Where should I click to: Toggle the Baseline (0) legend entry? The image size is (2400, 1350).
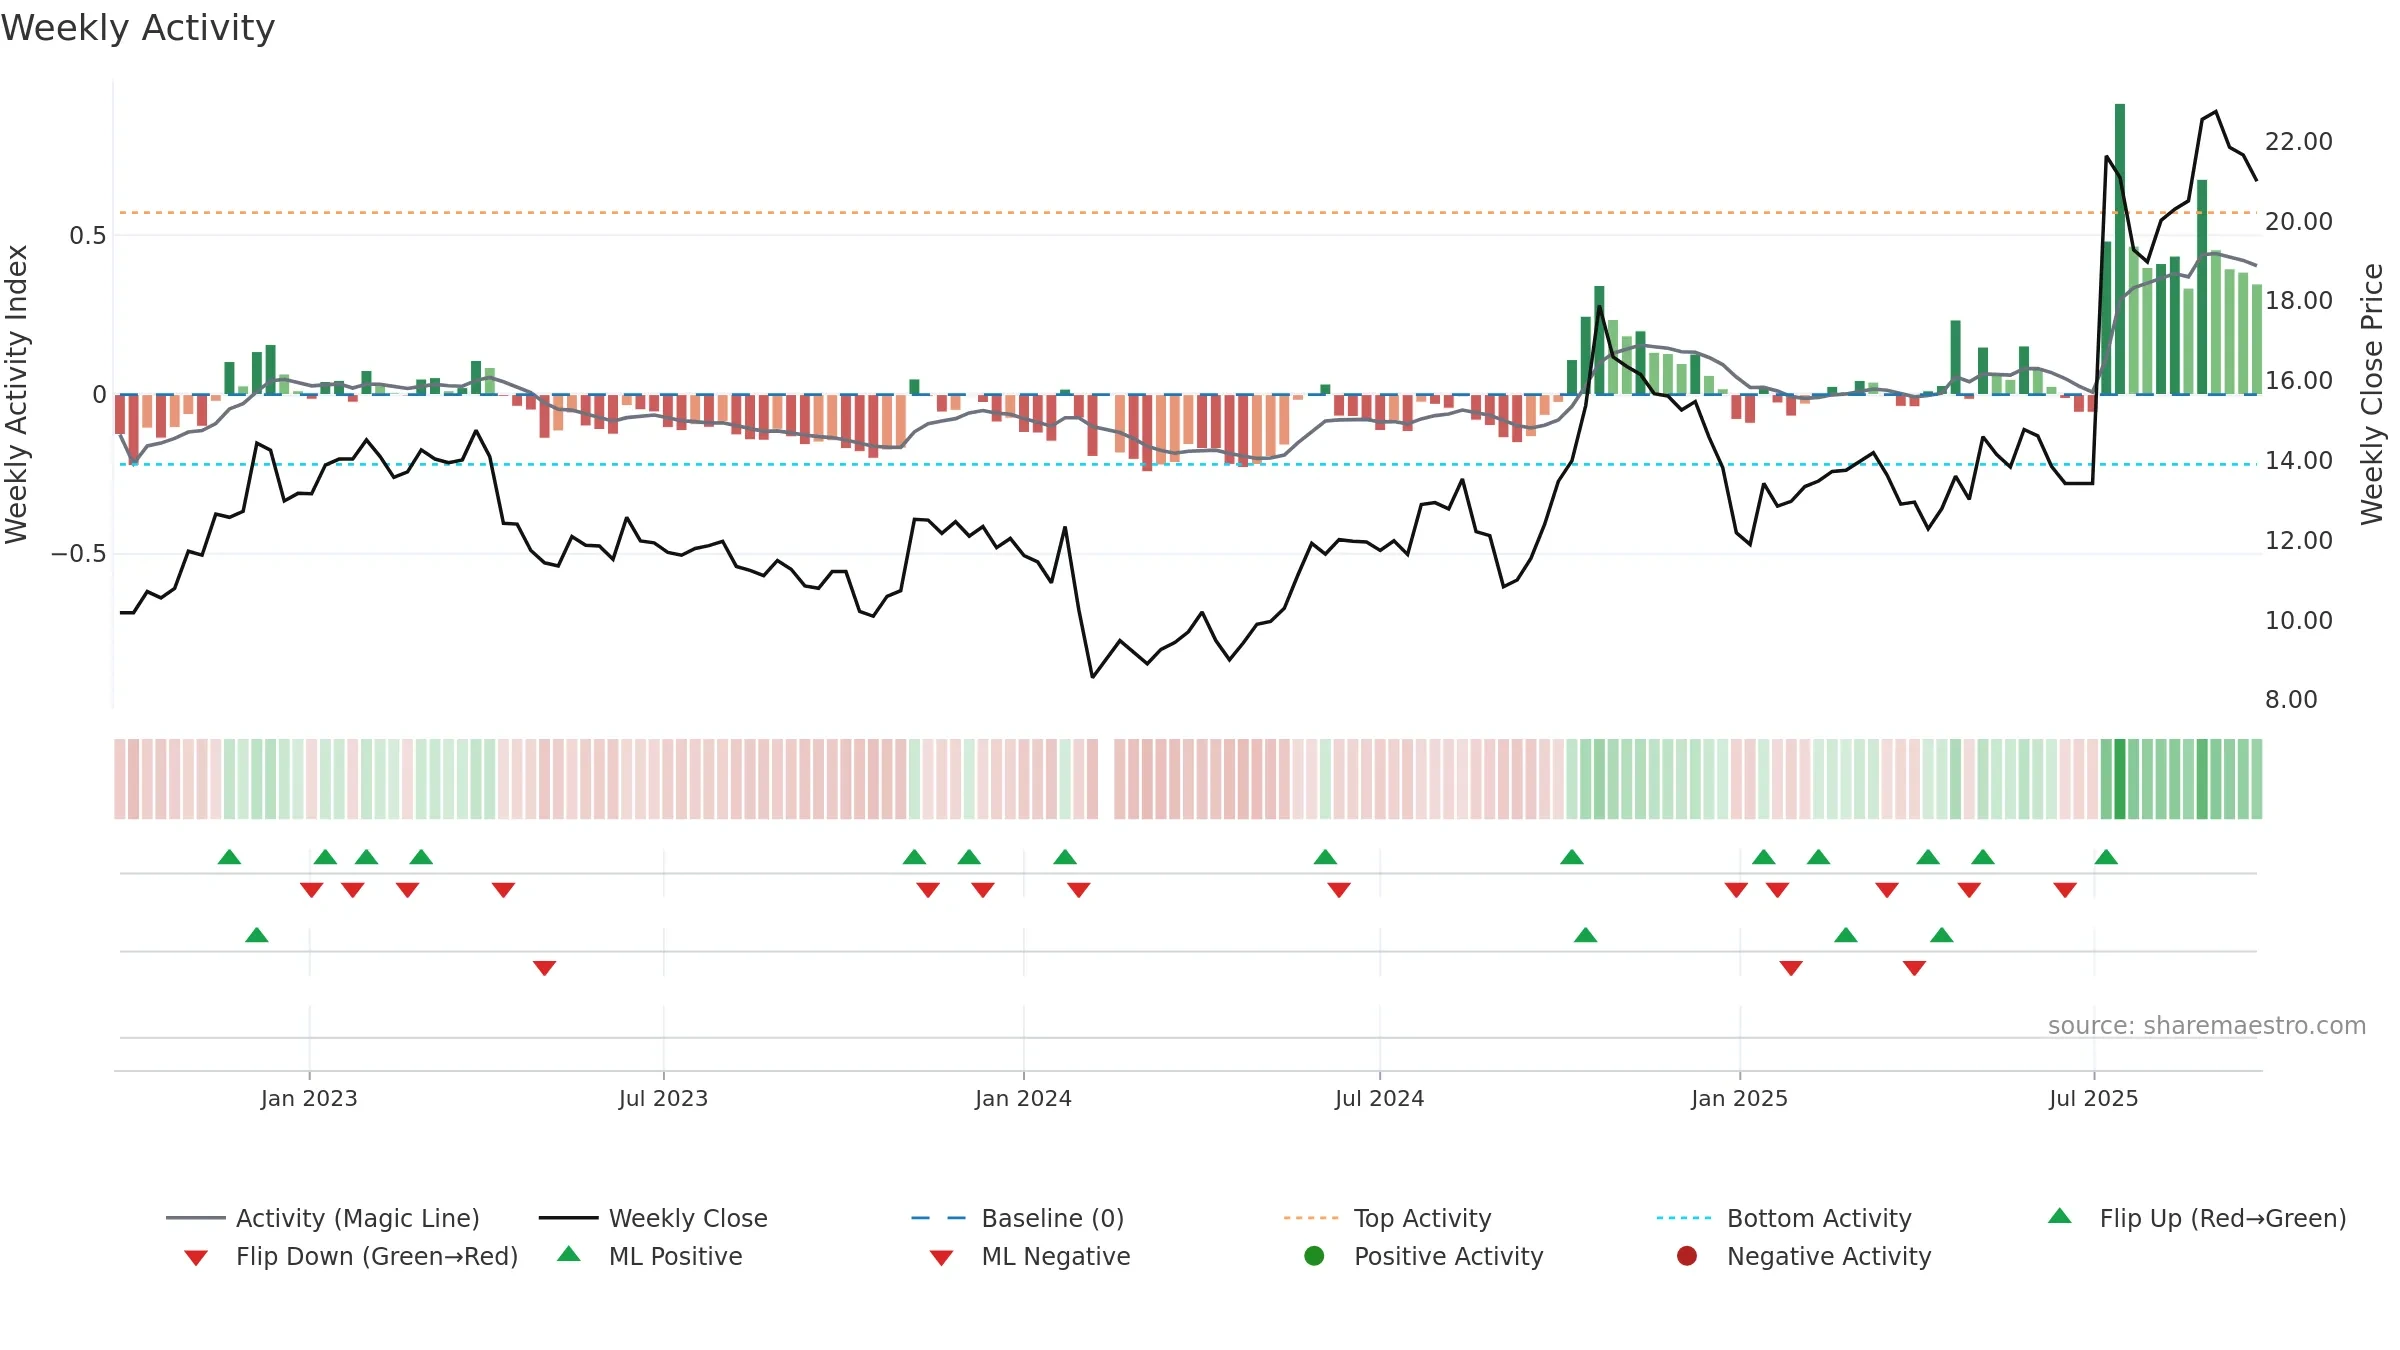pyautogui.click(x=1018, y=1218)
